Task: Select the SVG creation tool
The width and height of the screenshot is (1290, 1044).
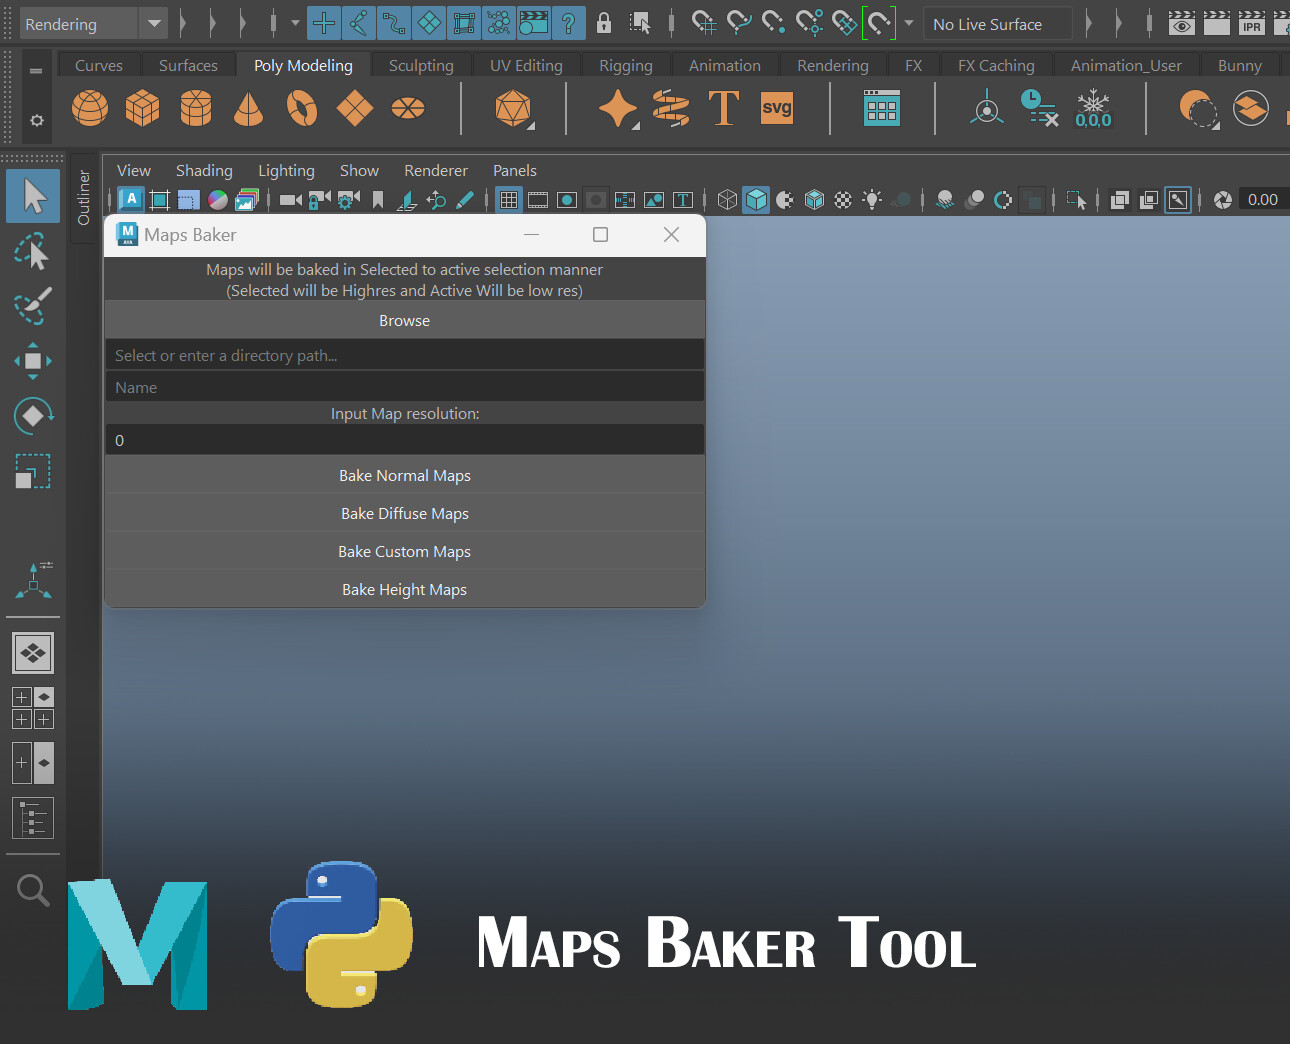Action: (x=777, y=108)
